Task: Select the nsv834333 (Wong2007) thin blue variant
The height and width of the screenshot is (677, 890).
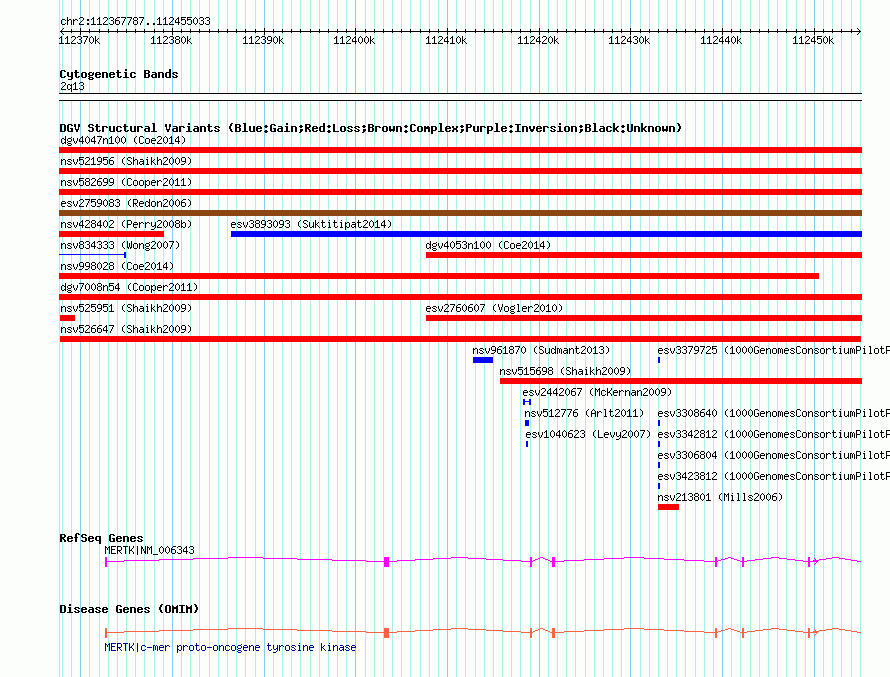Action: click(92, 255)
